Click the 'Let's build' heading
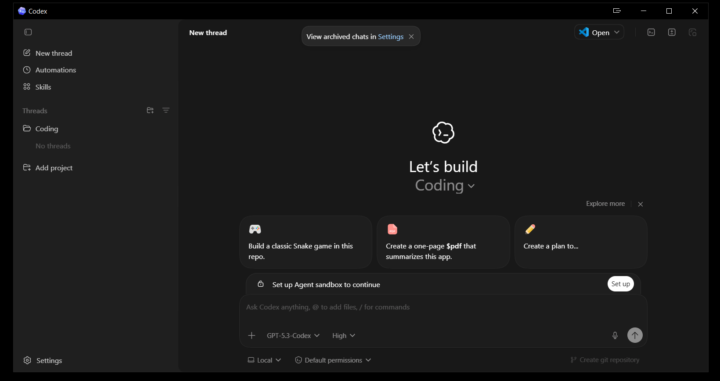Viewport: 720px width, 381px height. pos(443,167)
